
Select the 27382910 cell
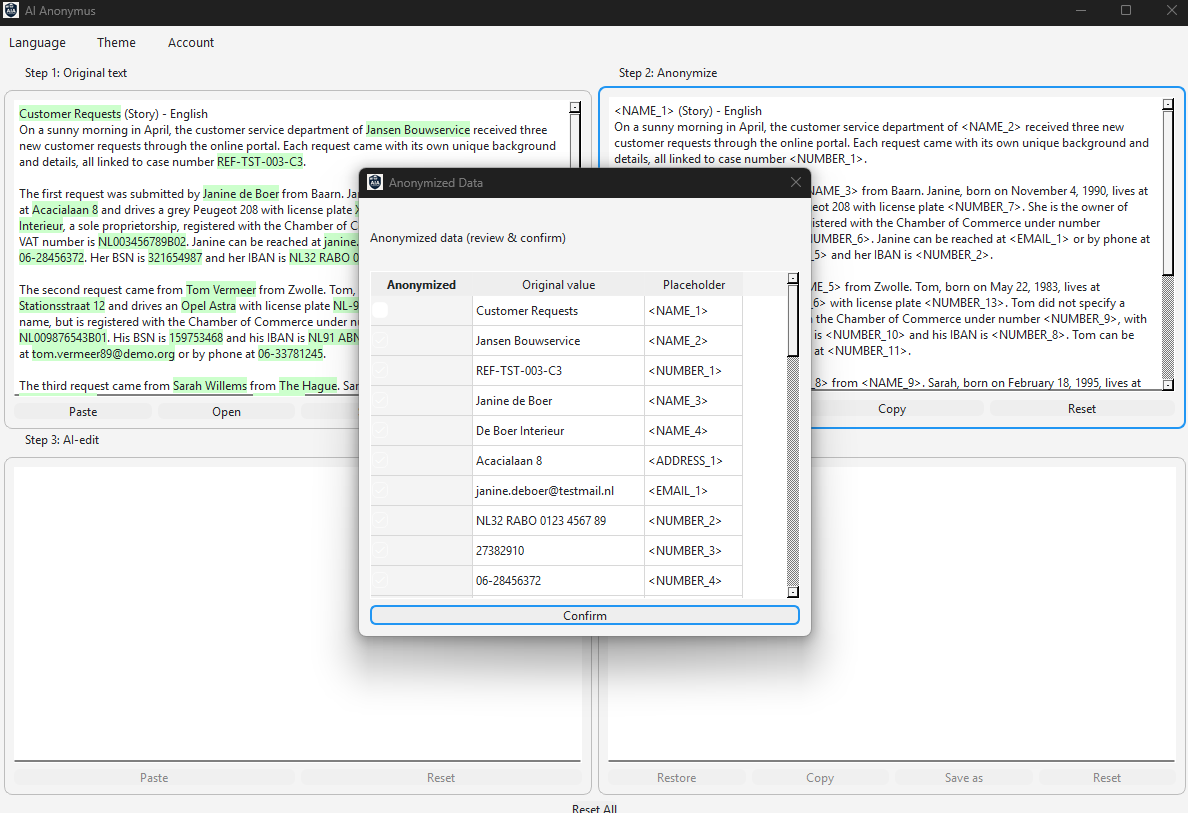click(558, 551)
